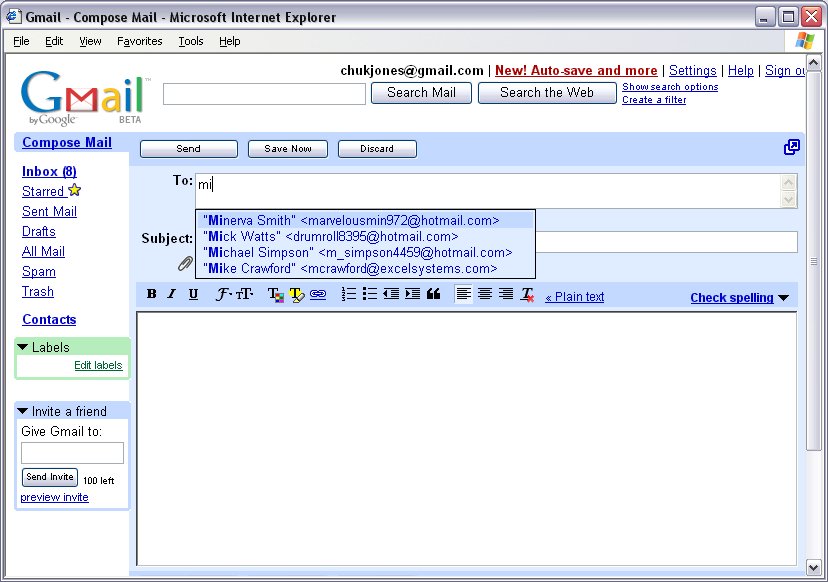
Task: Pop out compose into a new window
Action: pos(792,147)
